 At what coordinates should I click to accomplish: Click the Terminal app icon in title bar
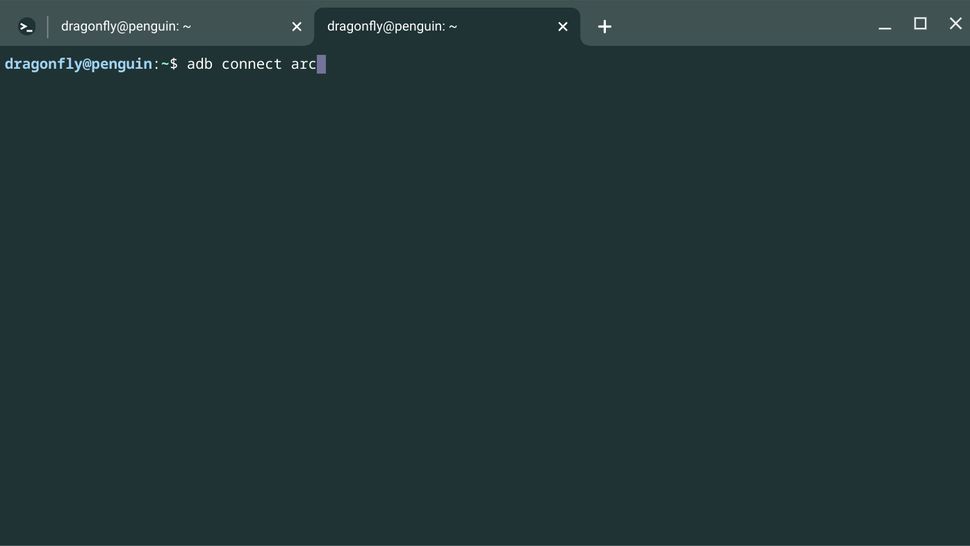click(x=27, y=27)
